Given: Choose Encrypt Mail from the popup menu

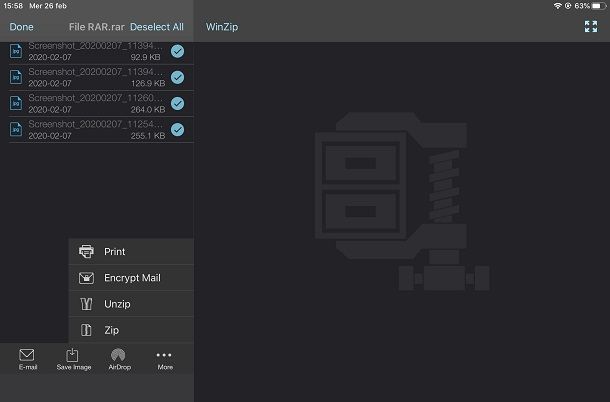Looking at the screenshot, I should tap(131, 278).
